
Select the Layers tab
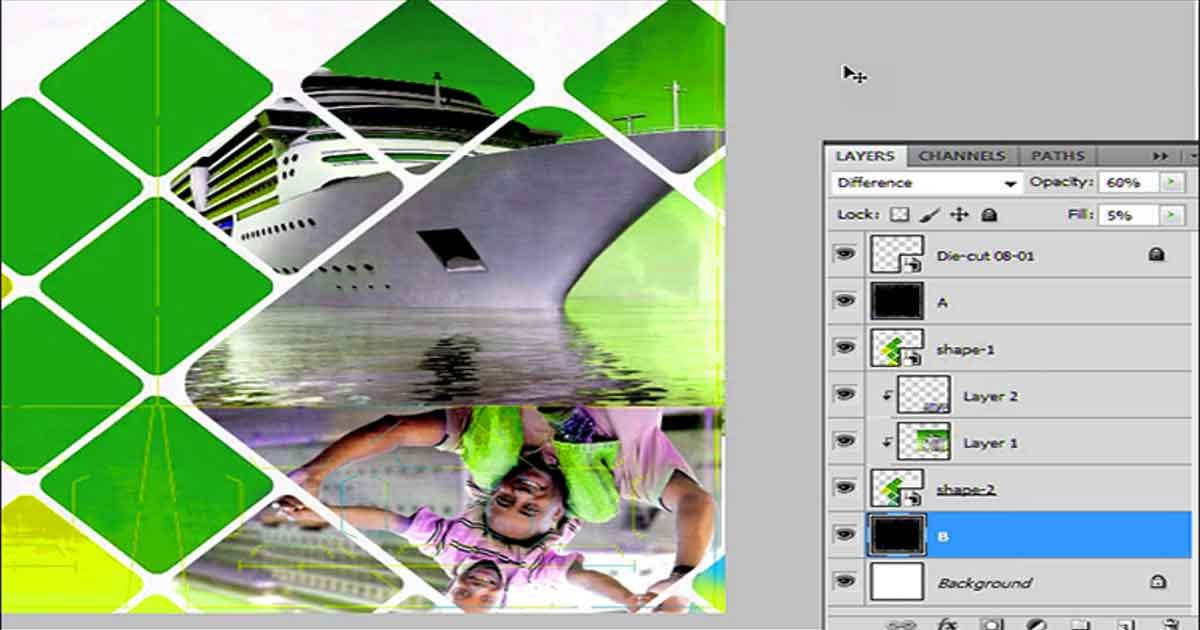[x=865, y=156]
